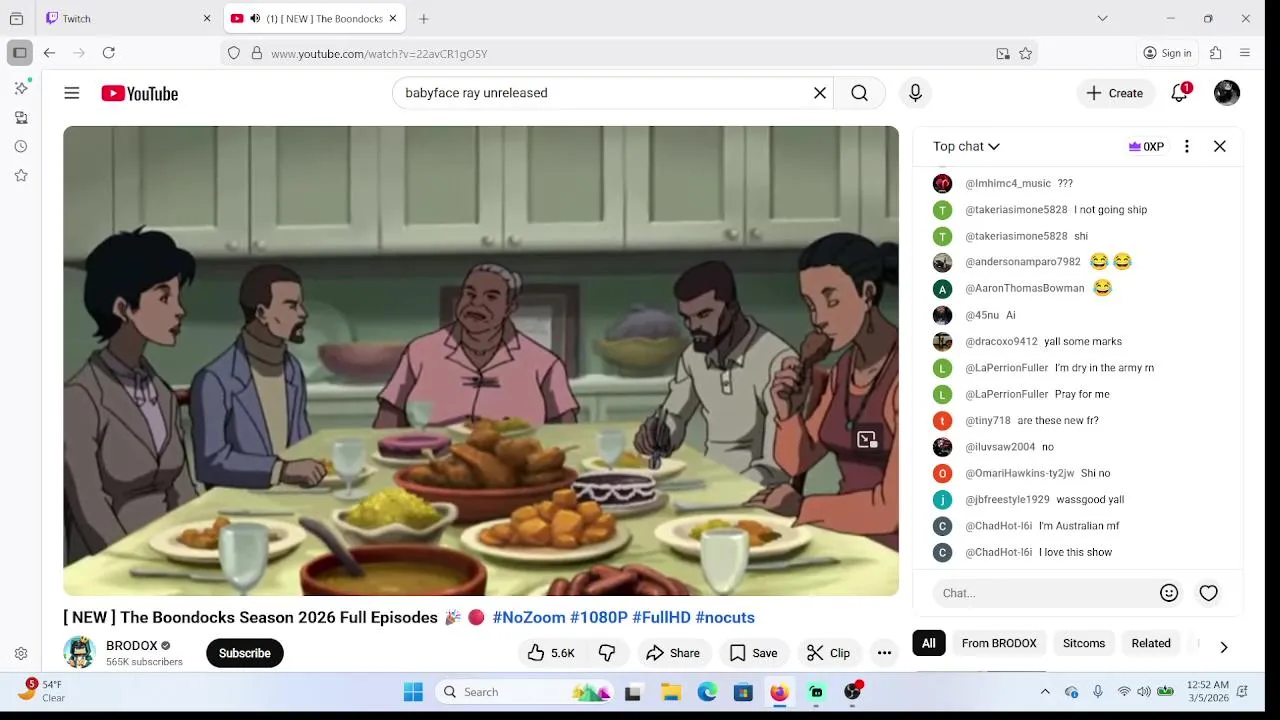Open Firefox extensions puzzle icon
This screenshot has width=1280, height=720.
[x=1216, y=53]
